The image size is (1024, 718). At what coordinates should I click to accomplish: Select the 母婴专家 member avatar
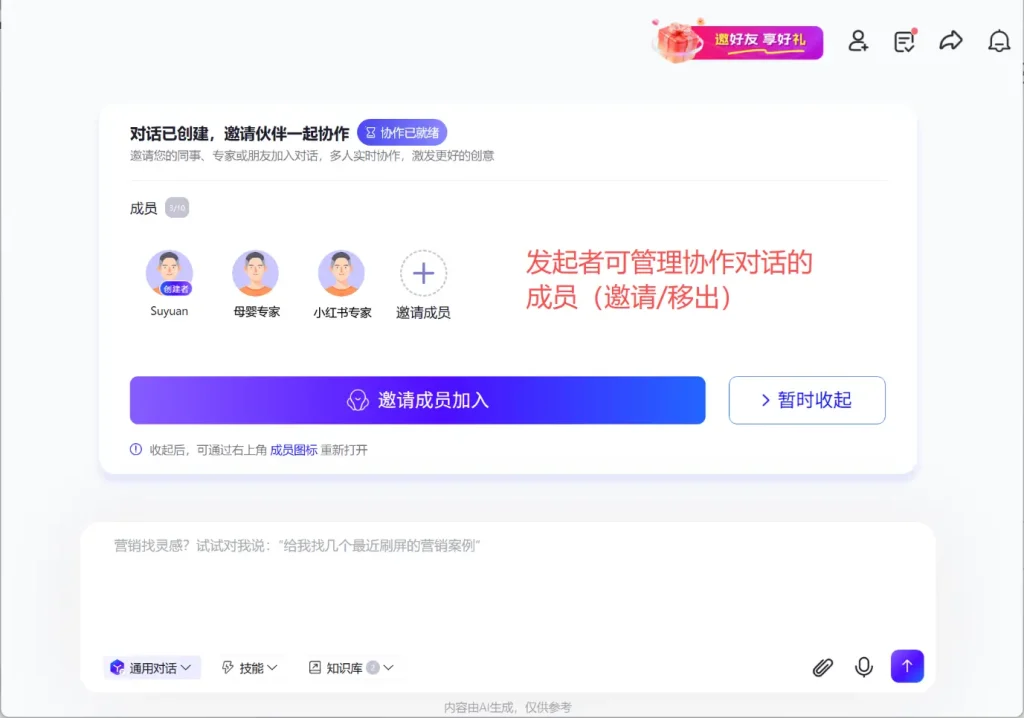pos(256,273)
